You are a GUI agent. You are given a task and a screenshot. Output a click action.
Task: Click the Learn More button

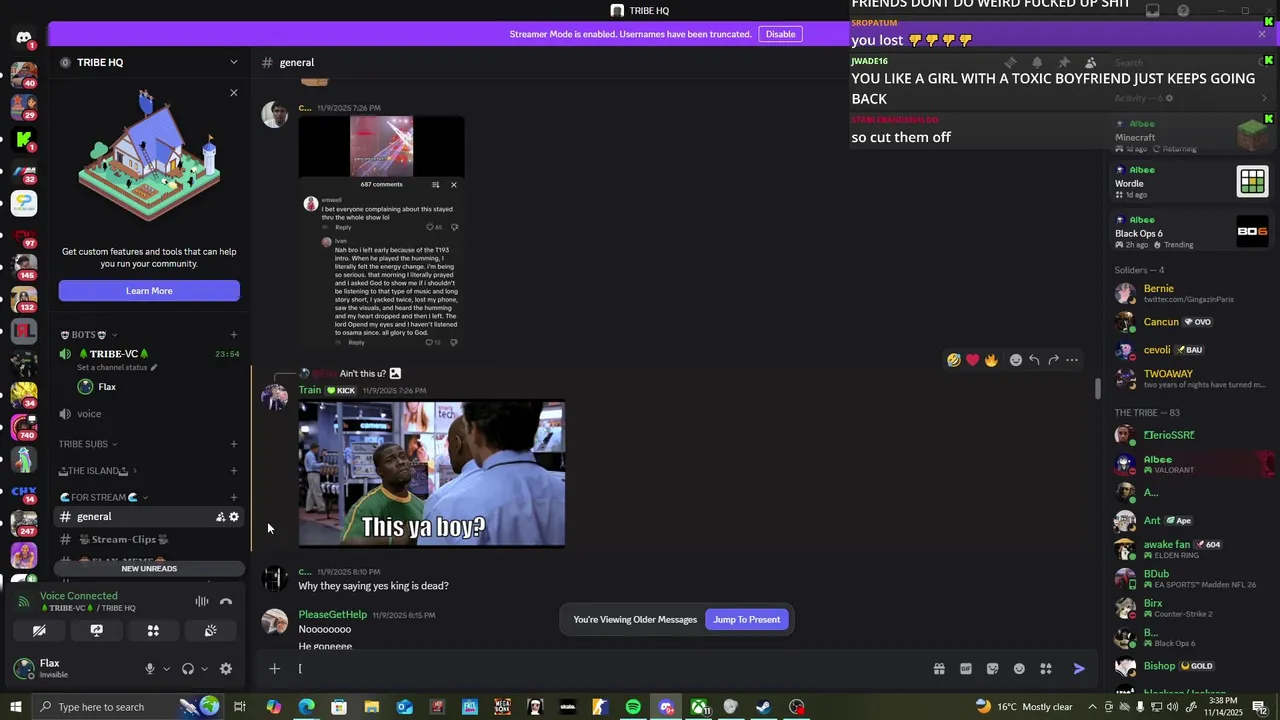tap(149, 291)
